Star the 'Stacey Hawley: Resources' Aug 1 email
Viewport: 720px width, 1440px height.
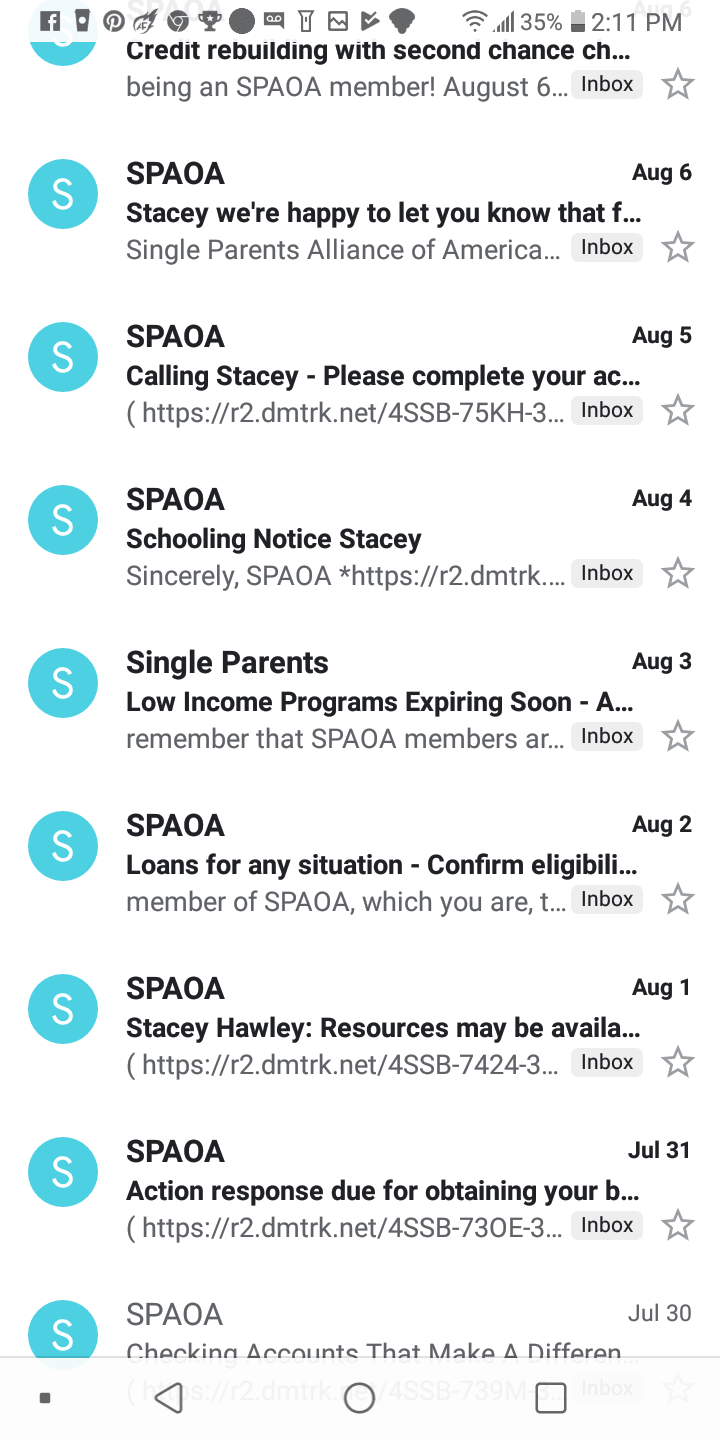pos(678,1062)
